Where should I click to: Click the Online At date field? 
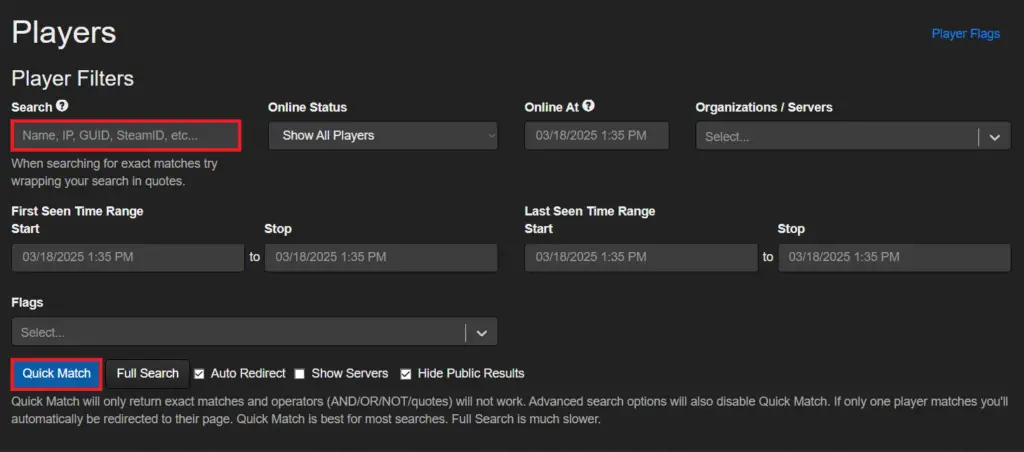pyautogui.click(x=597, y=136)
